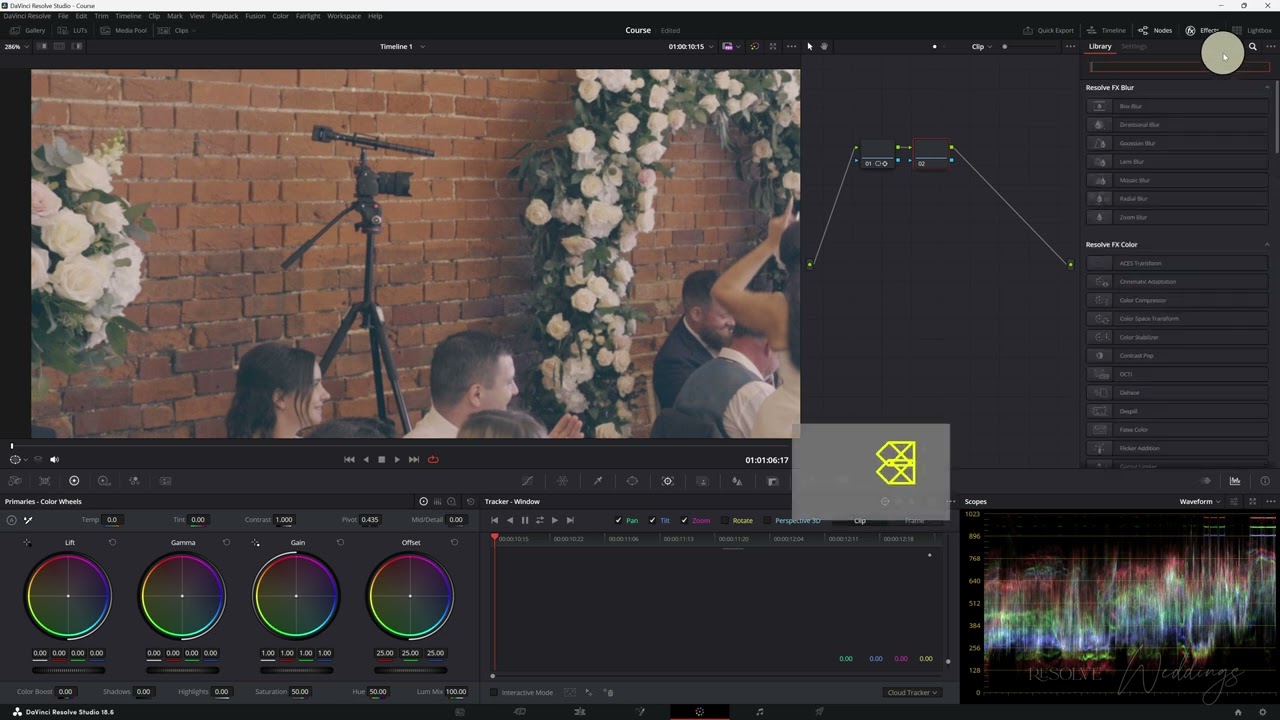Click Contrast value field 1.000
This screenshot has width=1280, height=720.
click(284, 520)
